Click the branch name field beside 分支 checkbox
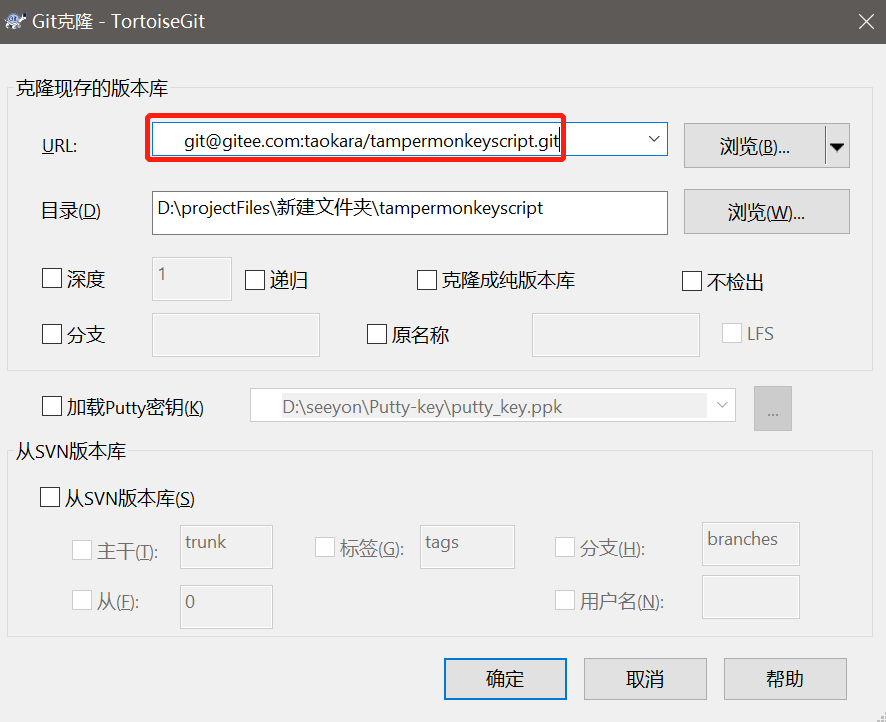This screenshot has height=722, width=886. click(236, 335)
